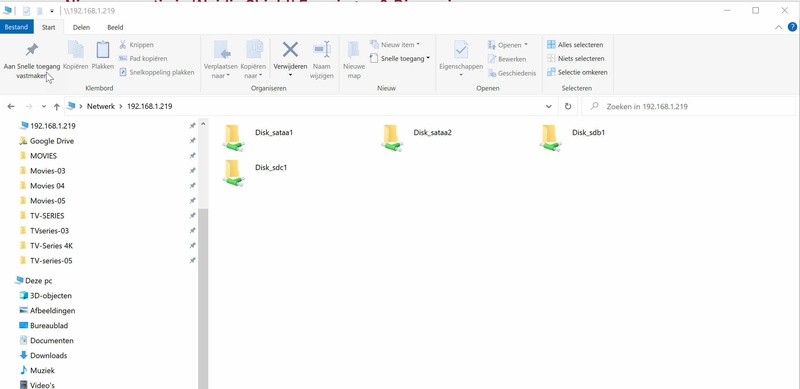The image size is (800, 389).
Task: Open the Nieuw item dropdown
Action: pos(395,45)
